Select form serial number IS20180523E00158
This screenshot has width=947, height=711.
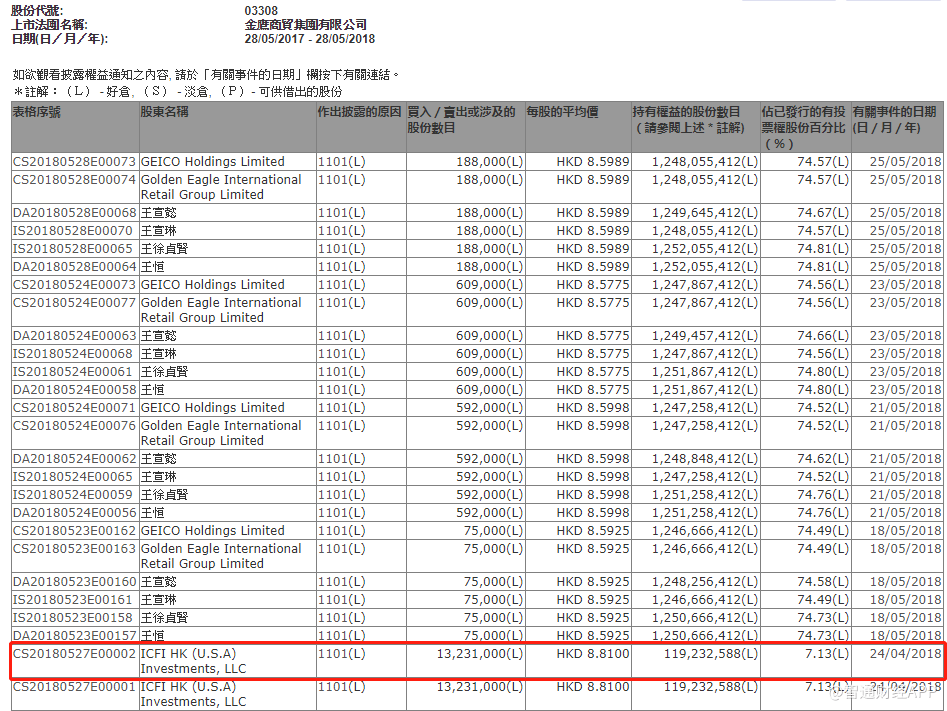72,618
